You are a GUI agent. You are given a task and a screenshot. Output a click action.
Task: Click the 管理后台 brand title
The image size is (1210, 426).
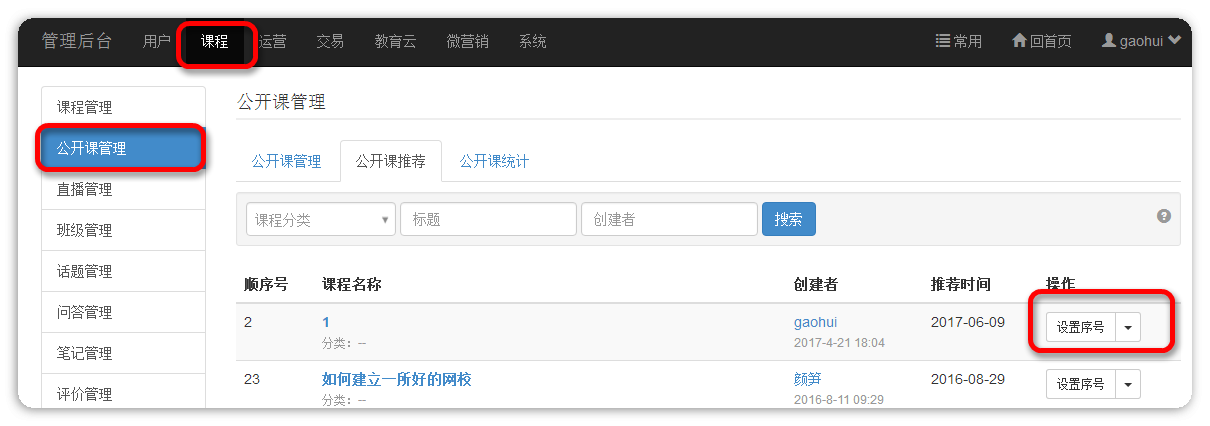(x=77, y=42)
